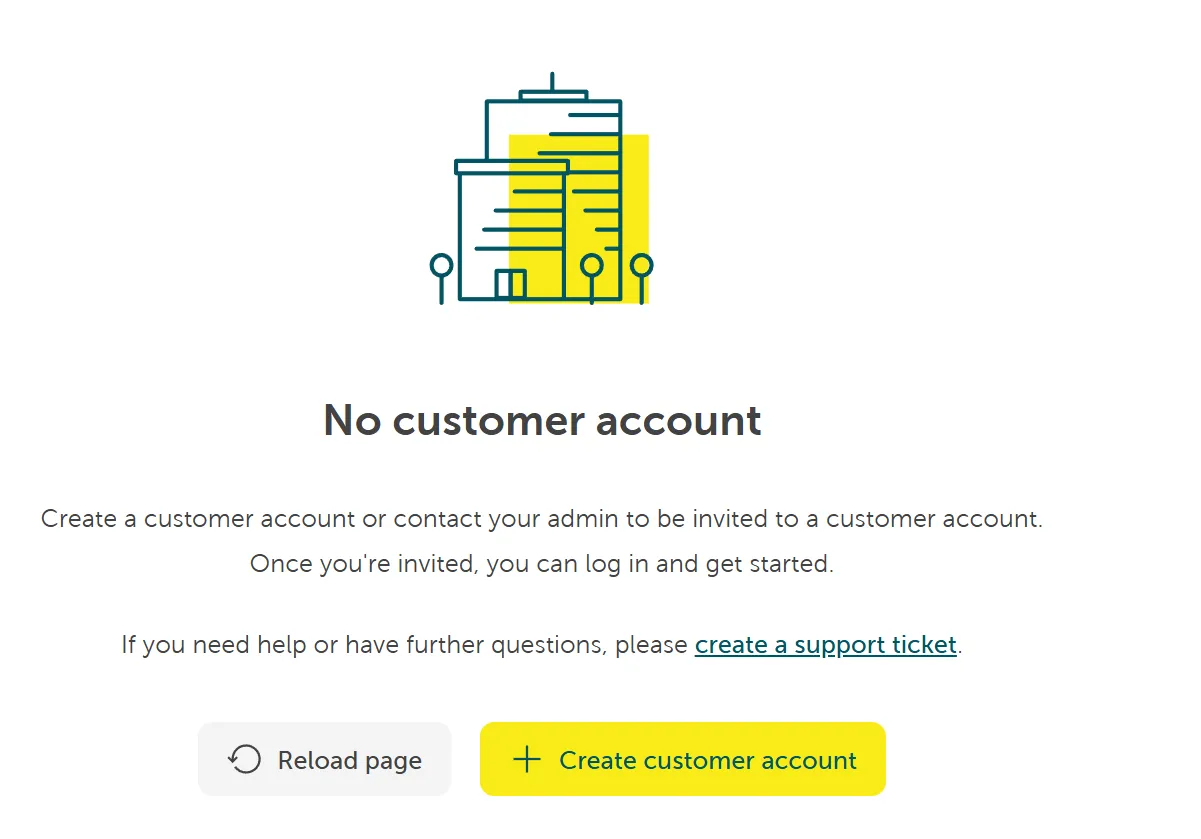Click the antenna atop the illustrated tower

coord(551,80)
